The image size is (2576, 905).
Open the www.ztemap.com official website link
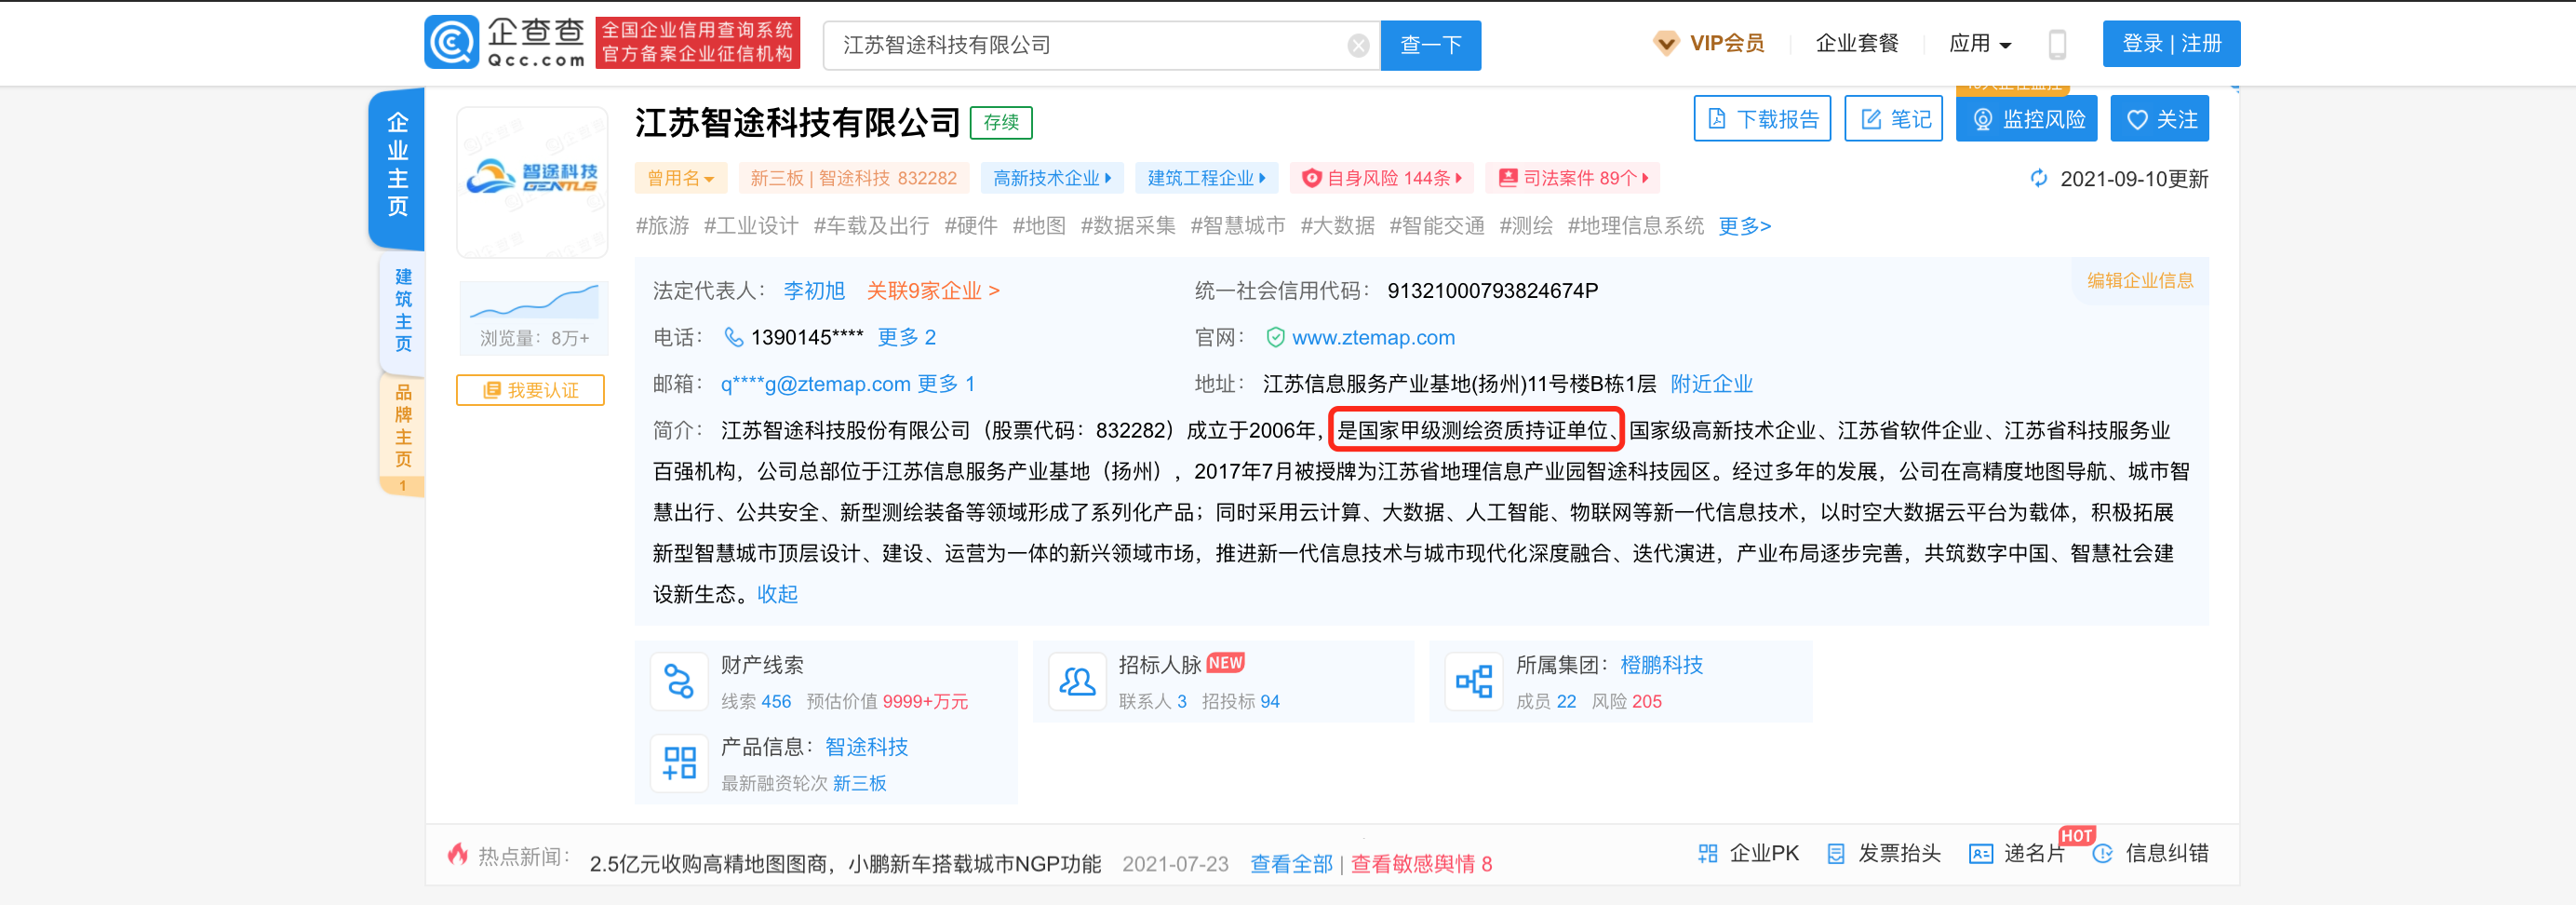click(1373, 338)
